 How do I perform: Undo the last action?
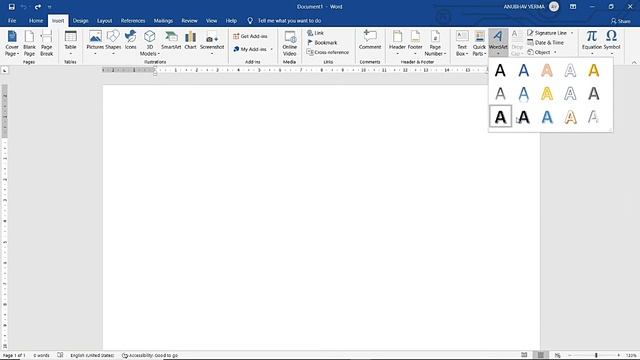click(x=24, y=7)
